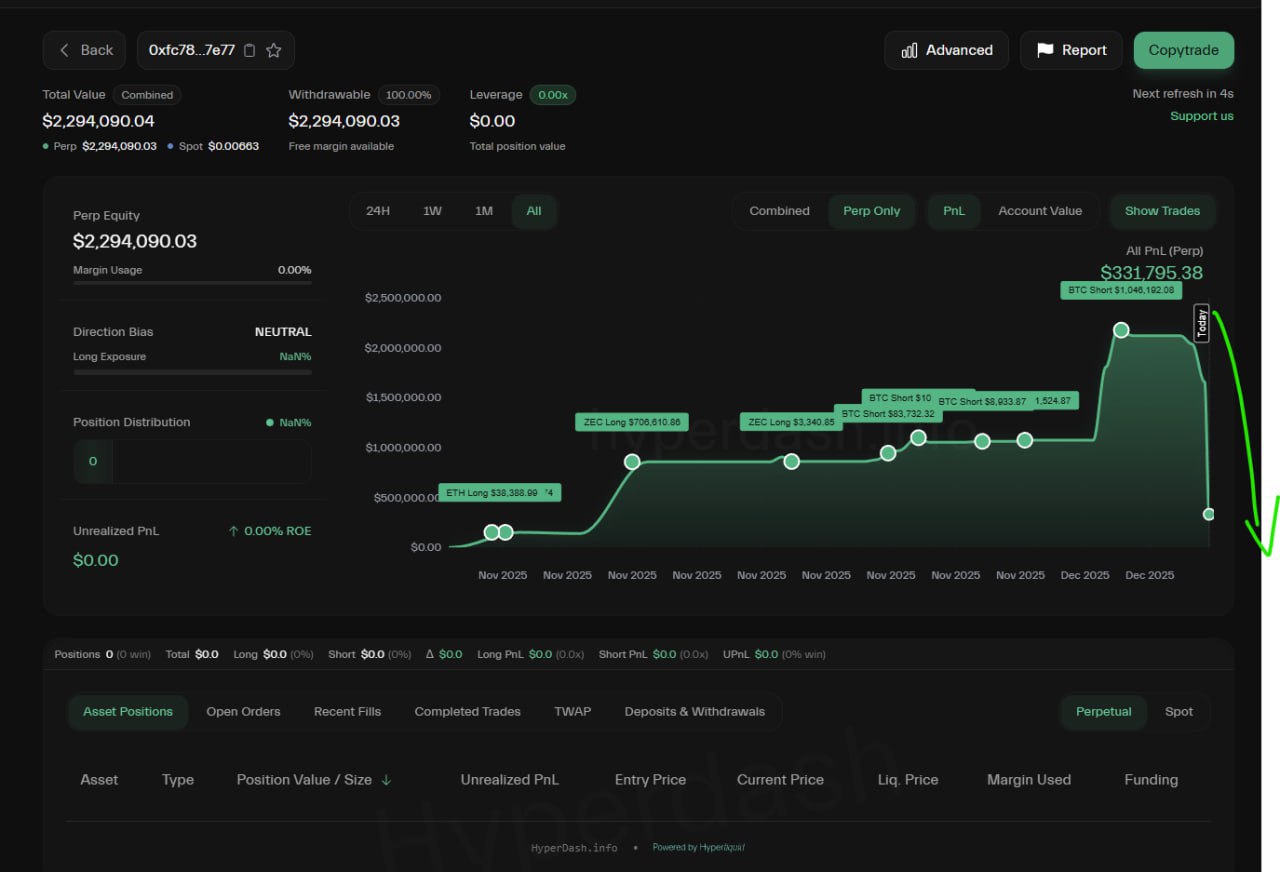Click the Report flag button
The image size is (1280, 872).
point(1071,50)
